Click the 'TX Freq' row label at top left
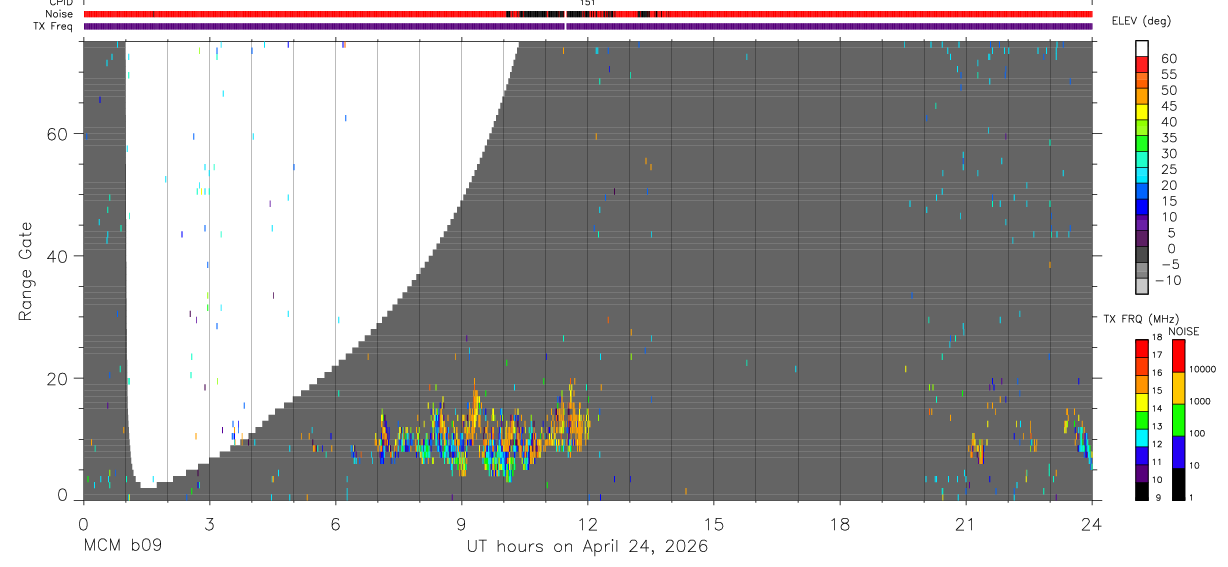 click(x=54, y=26)
